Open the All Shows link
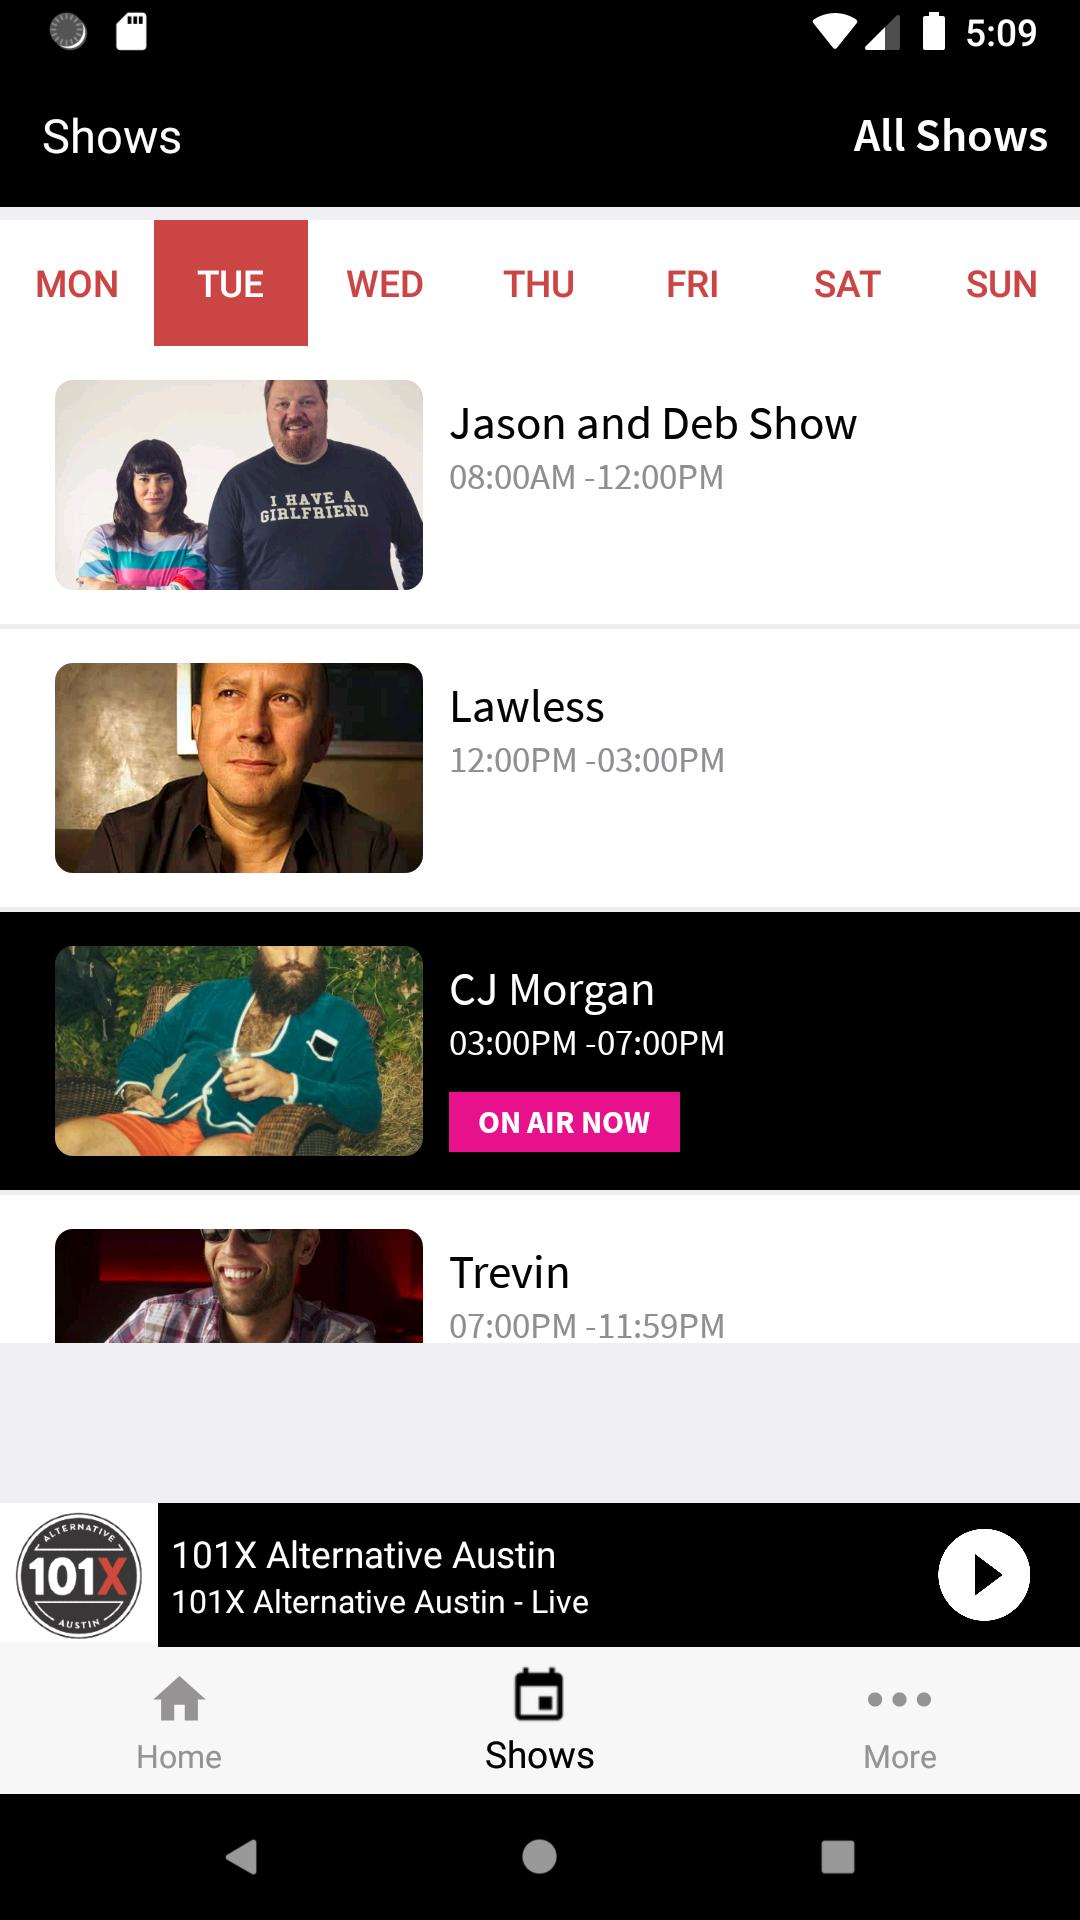The height and width of the screenshot is (1920, 1080). pyautogui.click(x=950, y=136)
